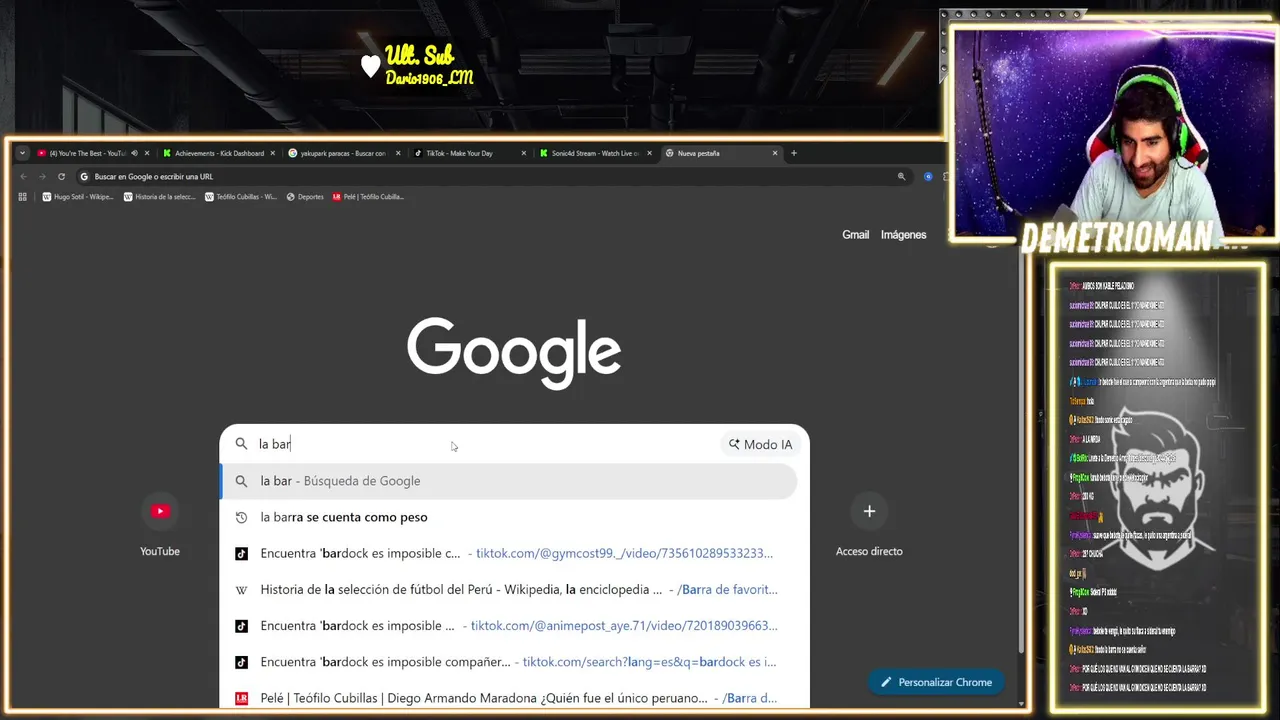1280x720 pixels.
Task: Activate the Modo IA button
Action: pos(760,444)
